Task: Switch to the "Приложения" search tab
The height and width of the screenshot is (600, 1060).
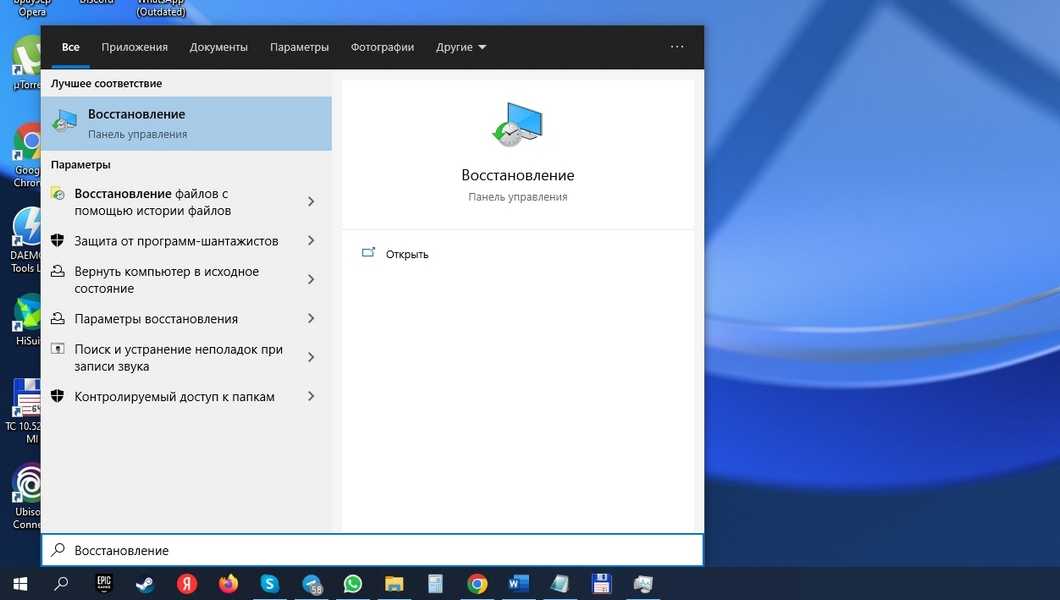Action: tap(134, 47)
